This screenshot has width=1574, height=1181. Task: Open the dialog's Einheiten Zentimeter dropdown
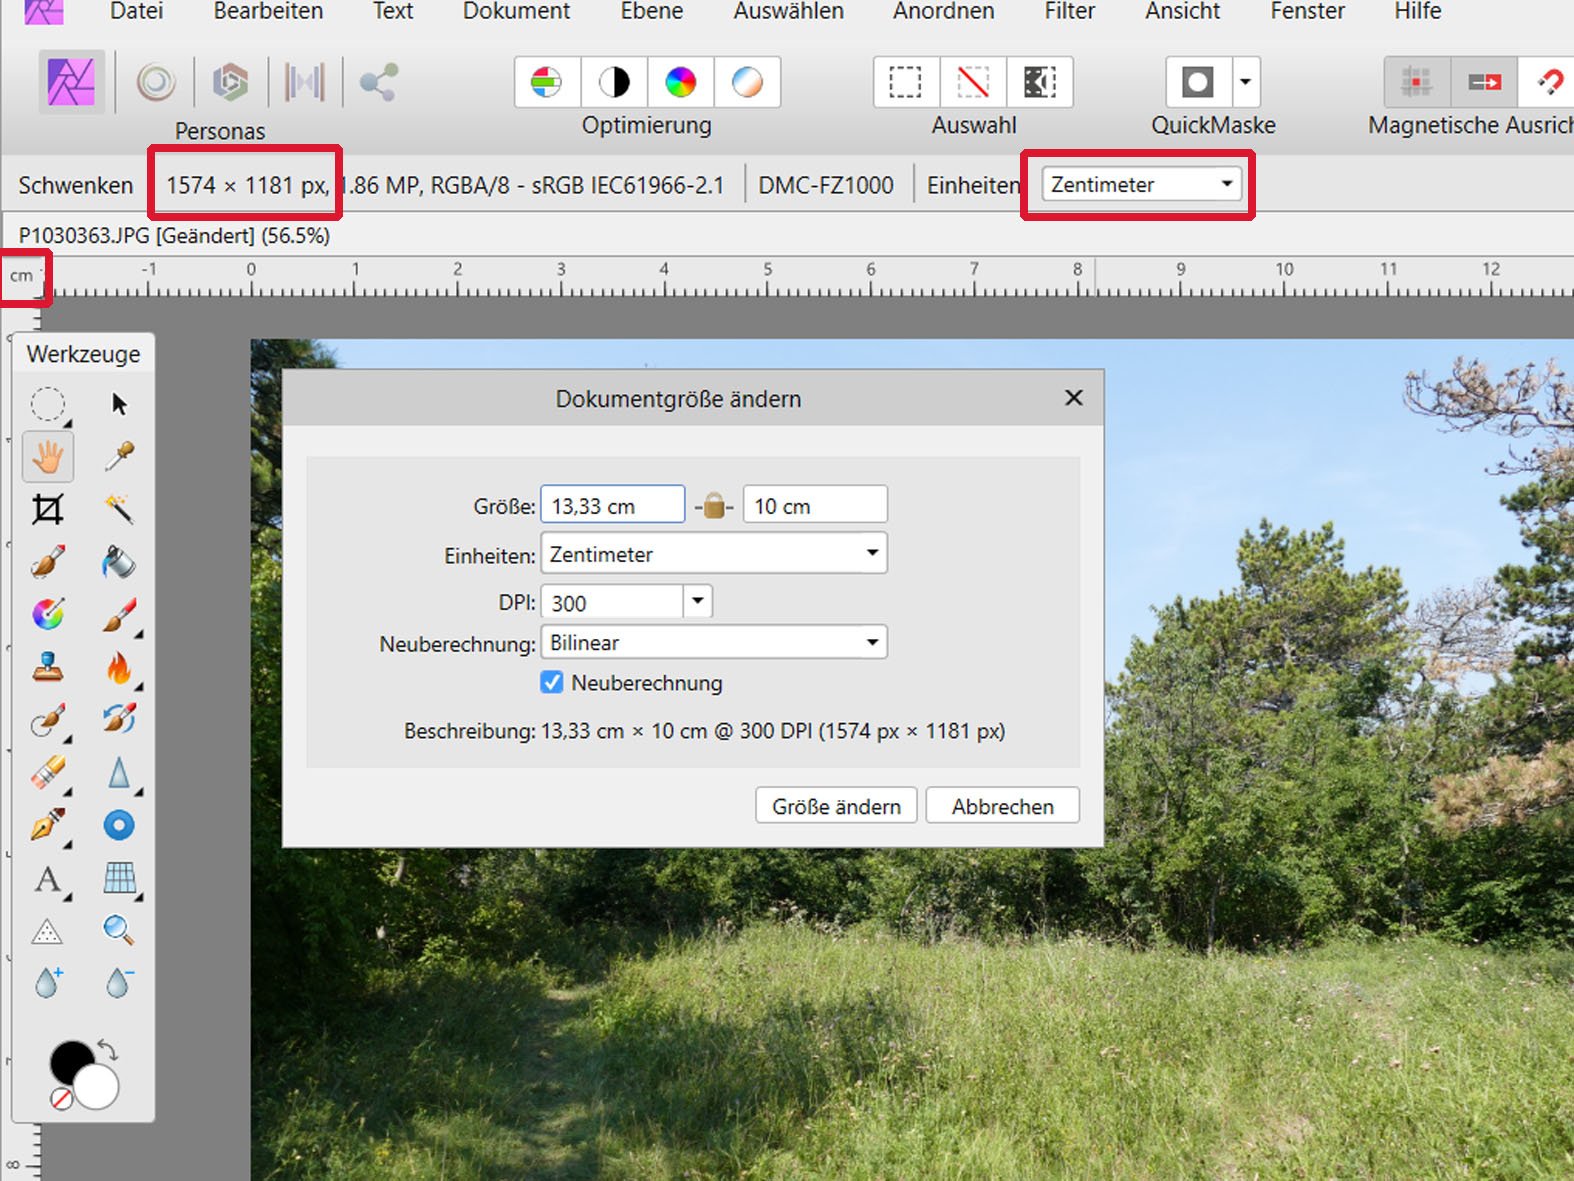click(x=714, y=554)
